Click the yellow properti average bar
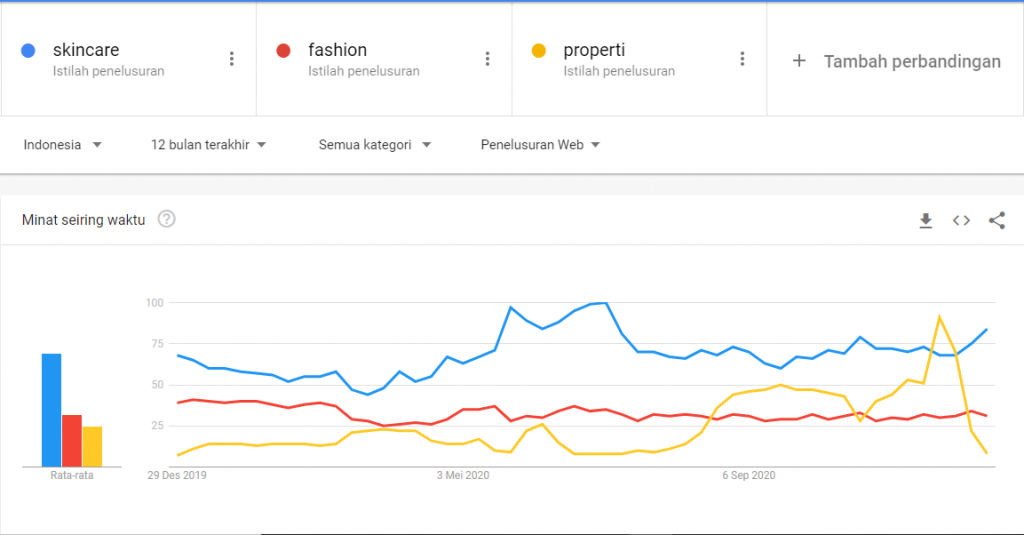Viewport: 1024px width, 535px height. pos(92,446)
